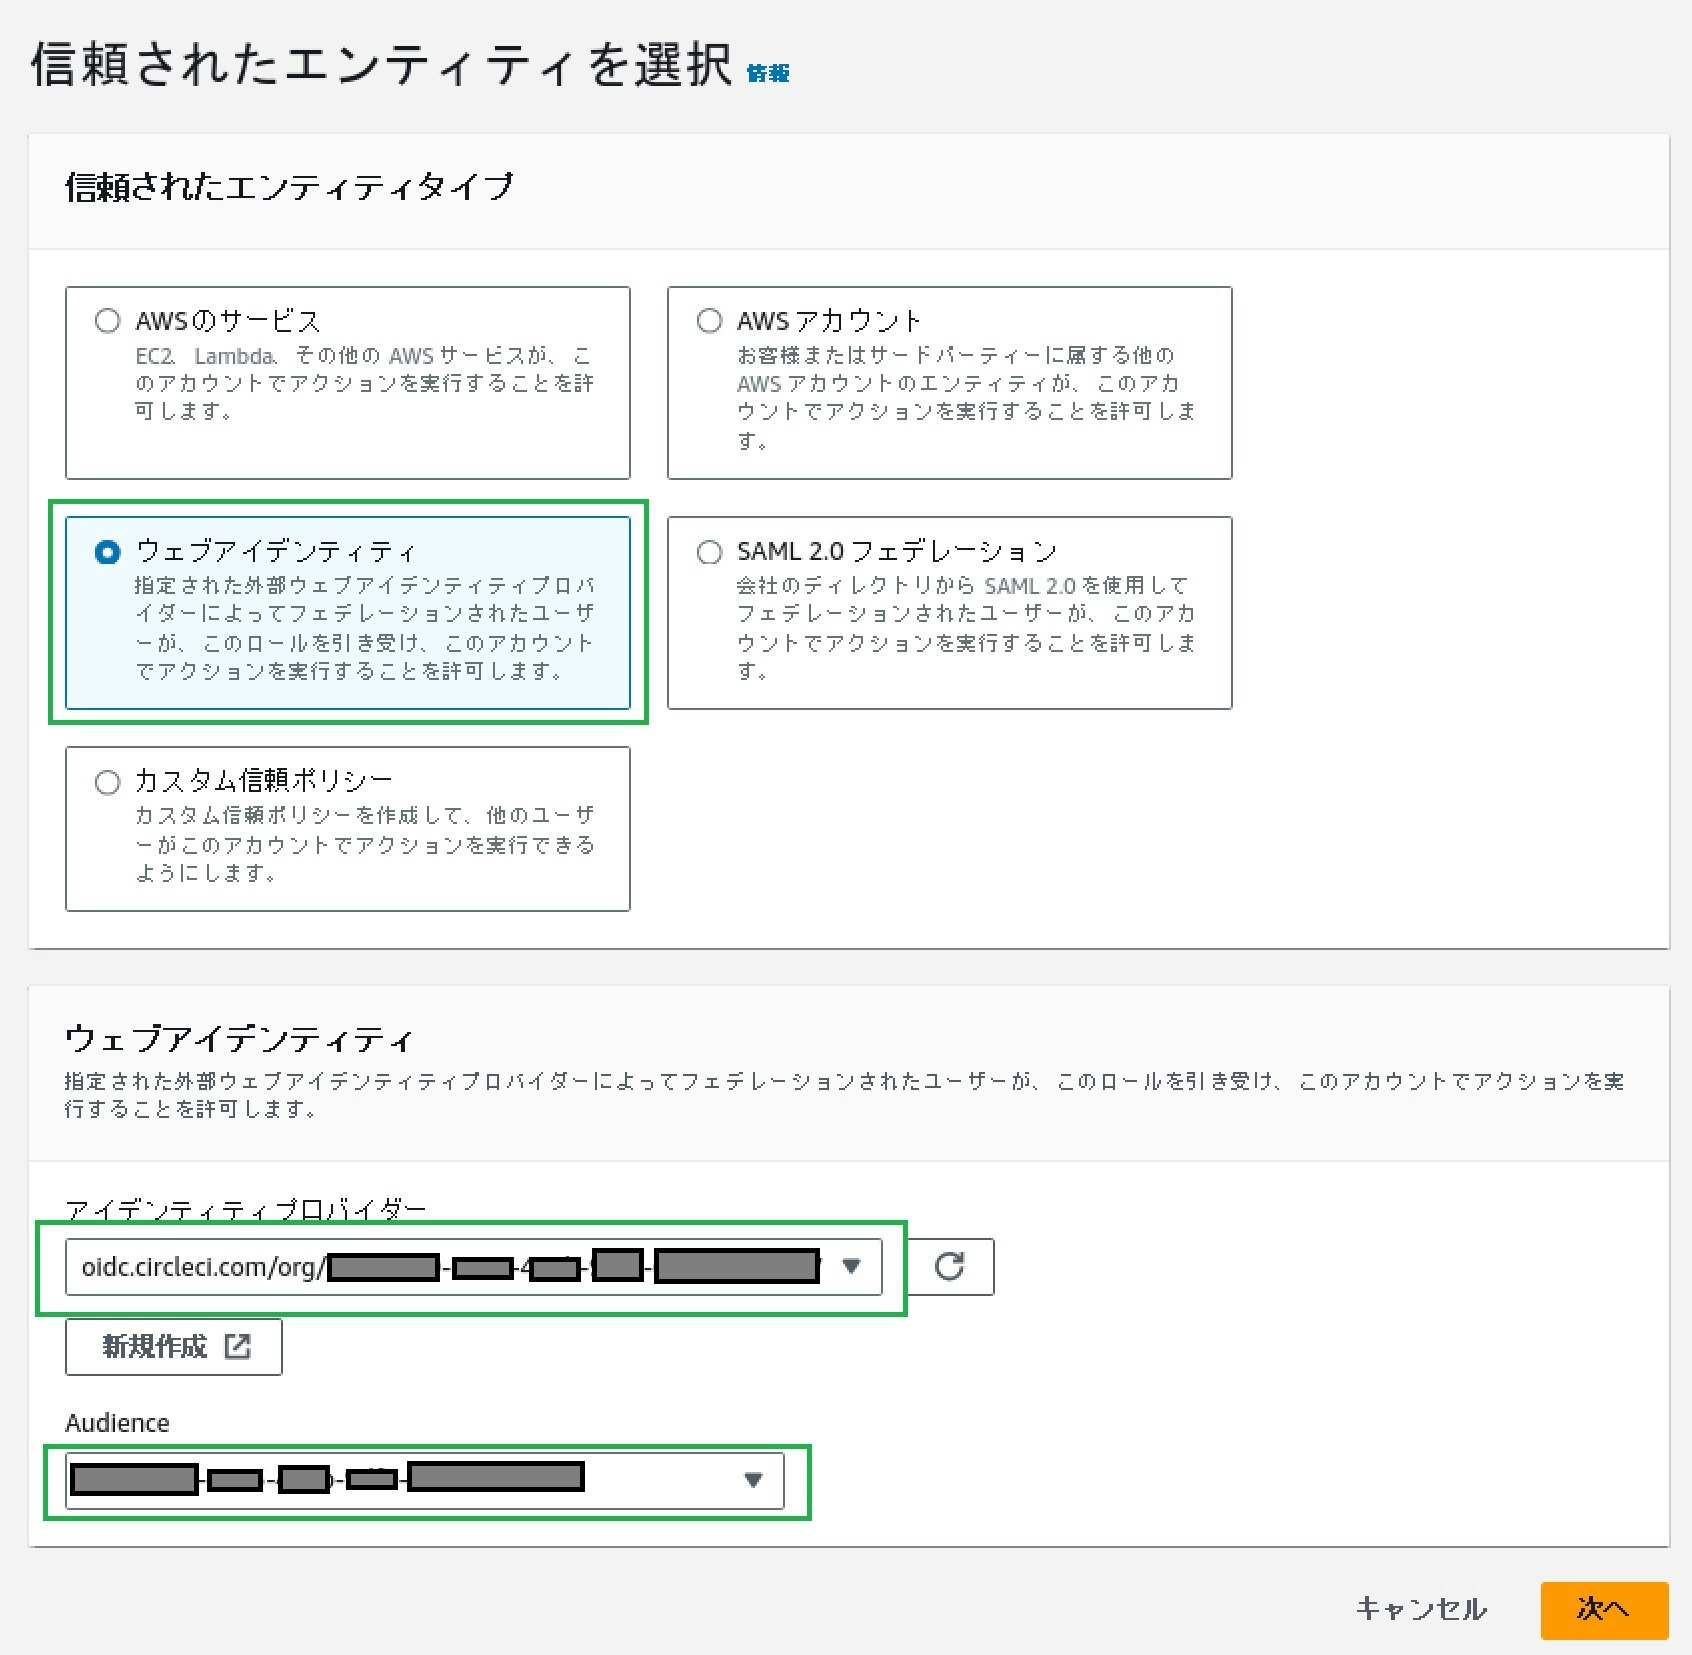Click the キャンセル button
This screenshot has width=1692, height=1655.
coord(1421,1609)
